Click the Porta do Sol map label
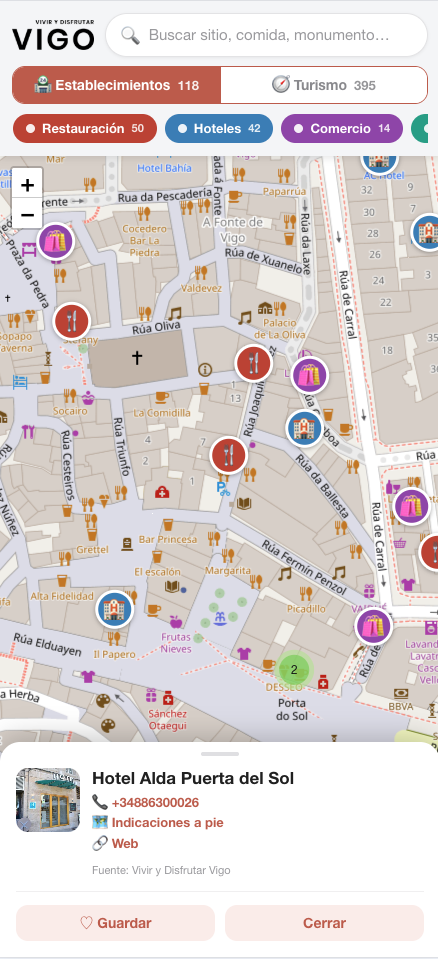Image resolution: width=438 pixels, height=959 pixels. (x=291, y=710)
